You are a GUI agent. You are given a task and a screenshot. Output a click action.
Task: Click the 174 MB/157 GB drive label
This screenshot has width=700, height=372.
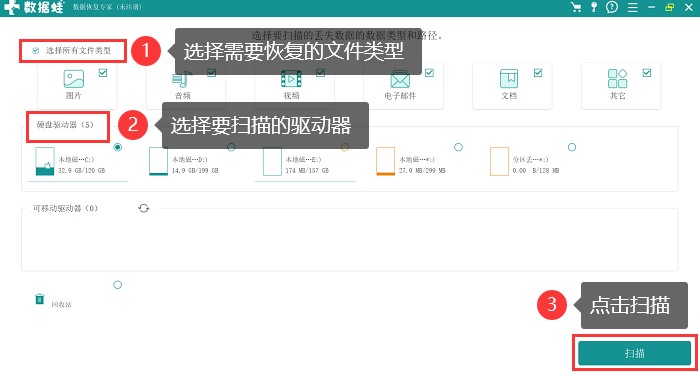tap(307, 171)
